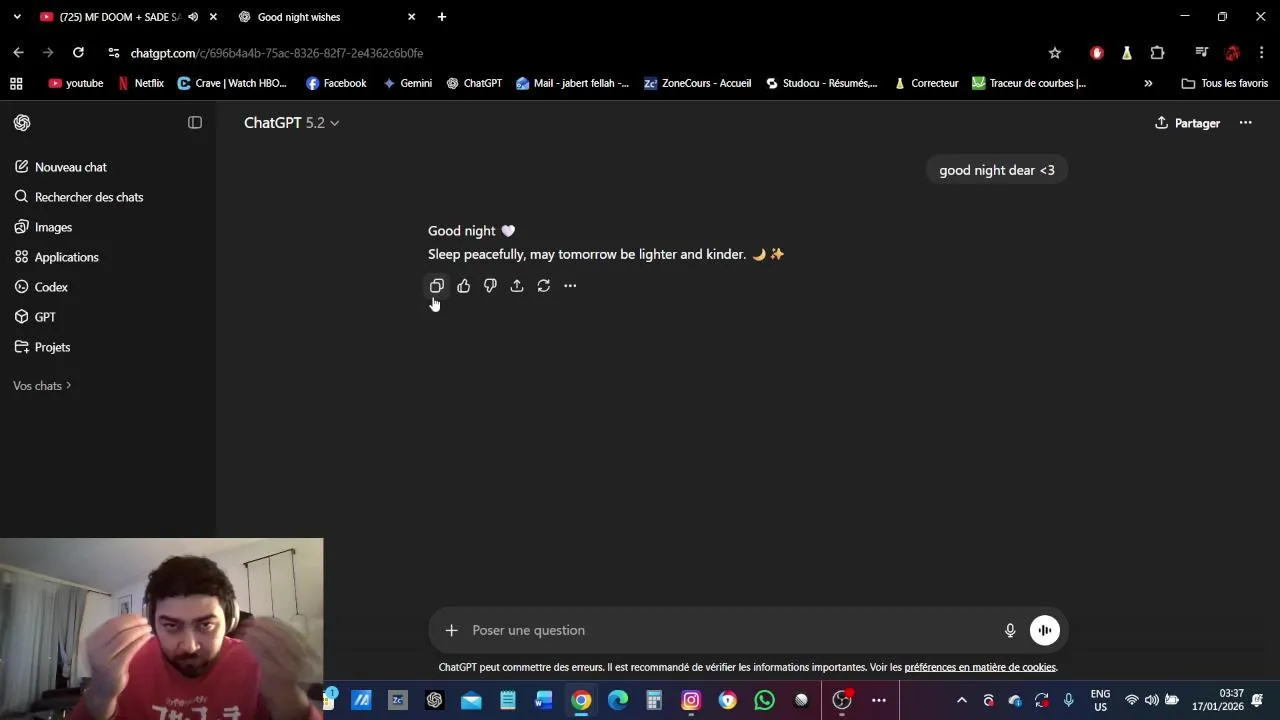This screenshot has height=720, width=1280.
Task: Open Projets in the sidebar
Action: pos(43,347)
